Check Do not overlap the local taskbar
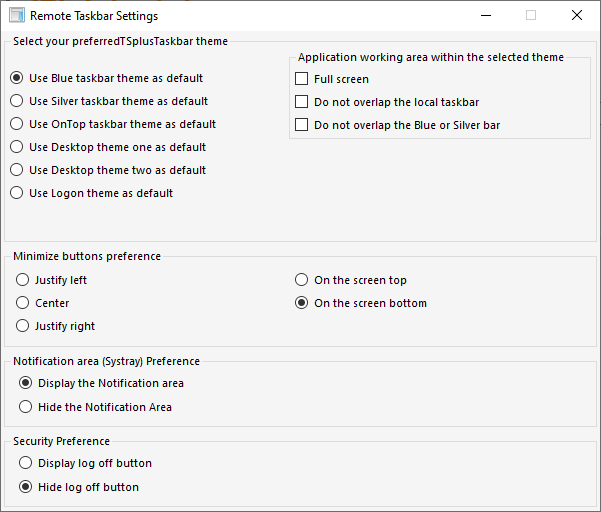The image size is (601, 512). point(302,102)
